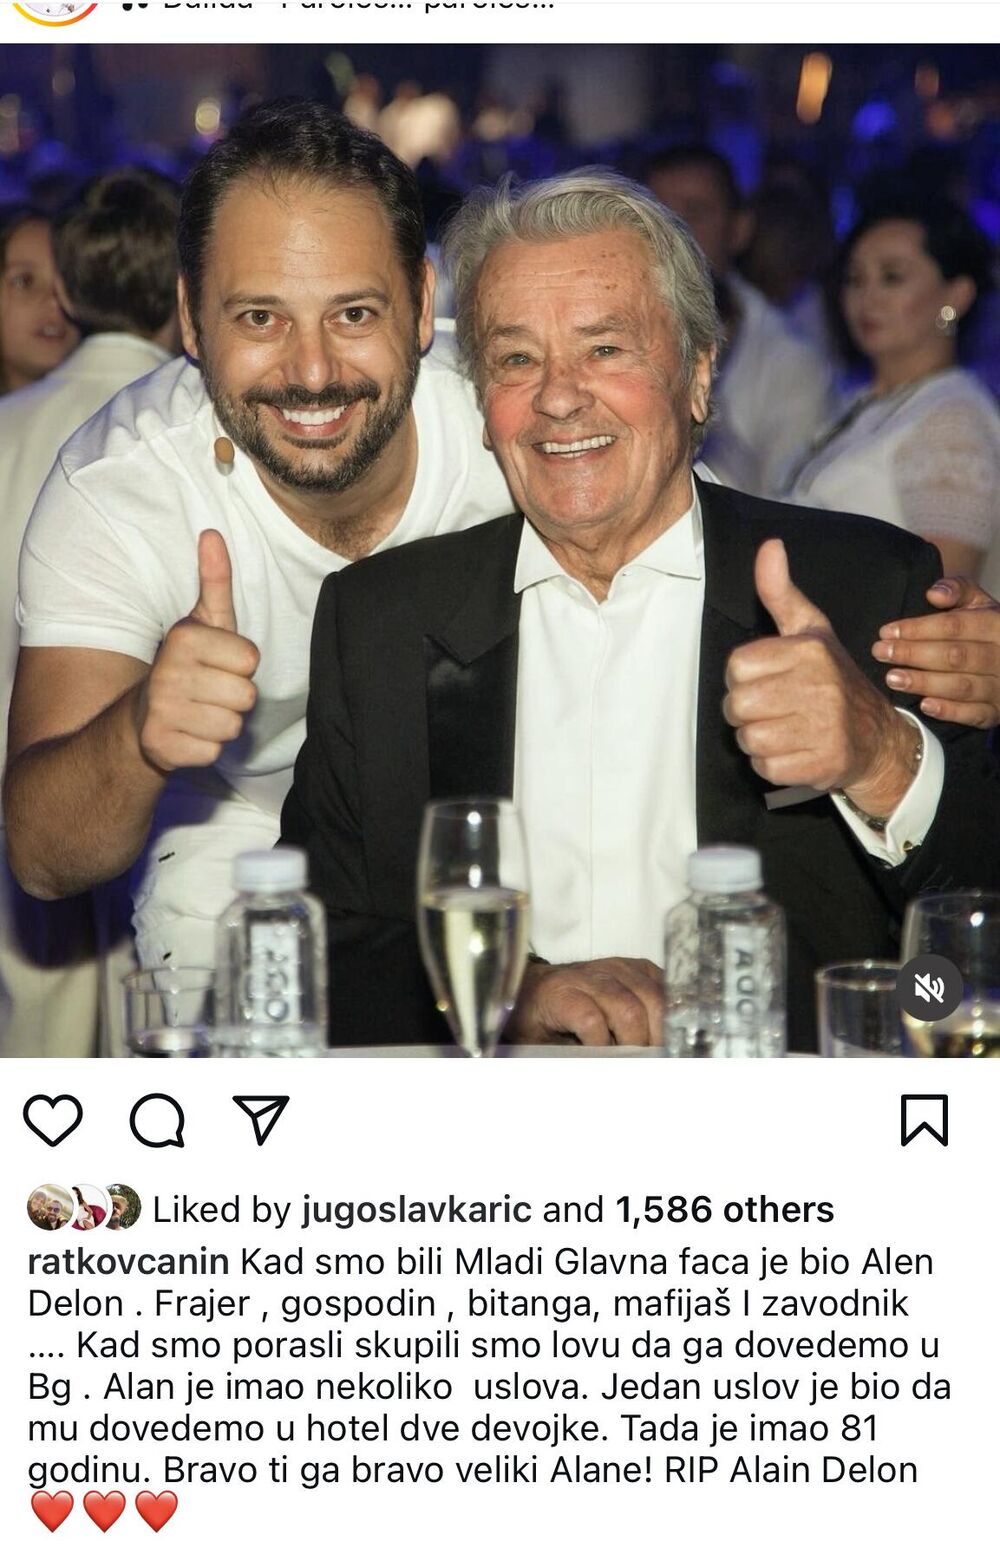
Task: Tap the Liked by text label
Action: pos(221,1210)
